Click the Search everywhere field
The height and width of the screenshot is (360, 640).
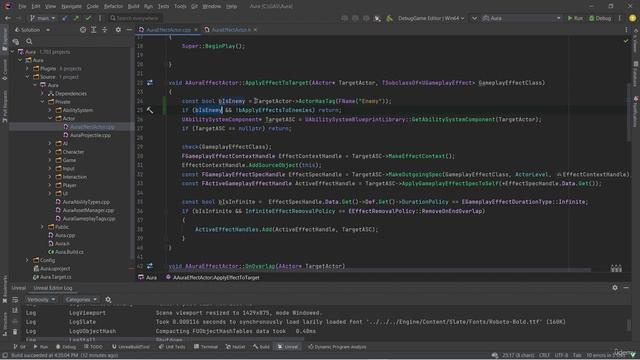point(136,18)
